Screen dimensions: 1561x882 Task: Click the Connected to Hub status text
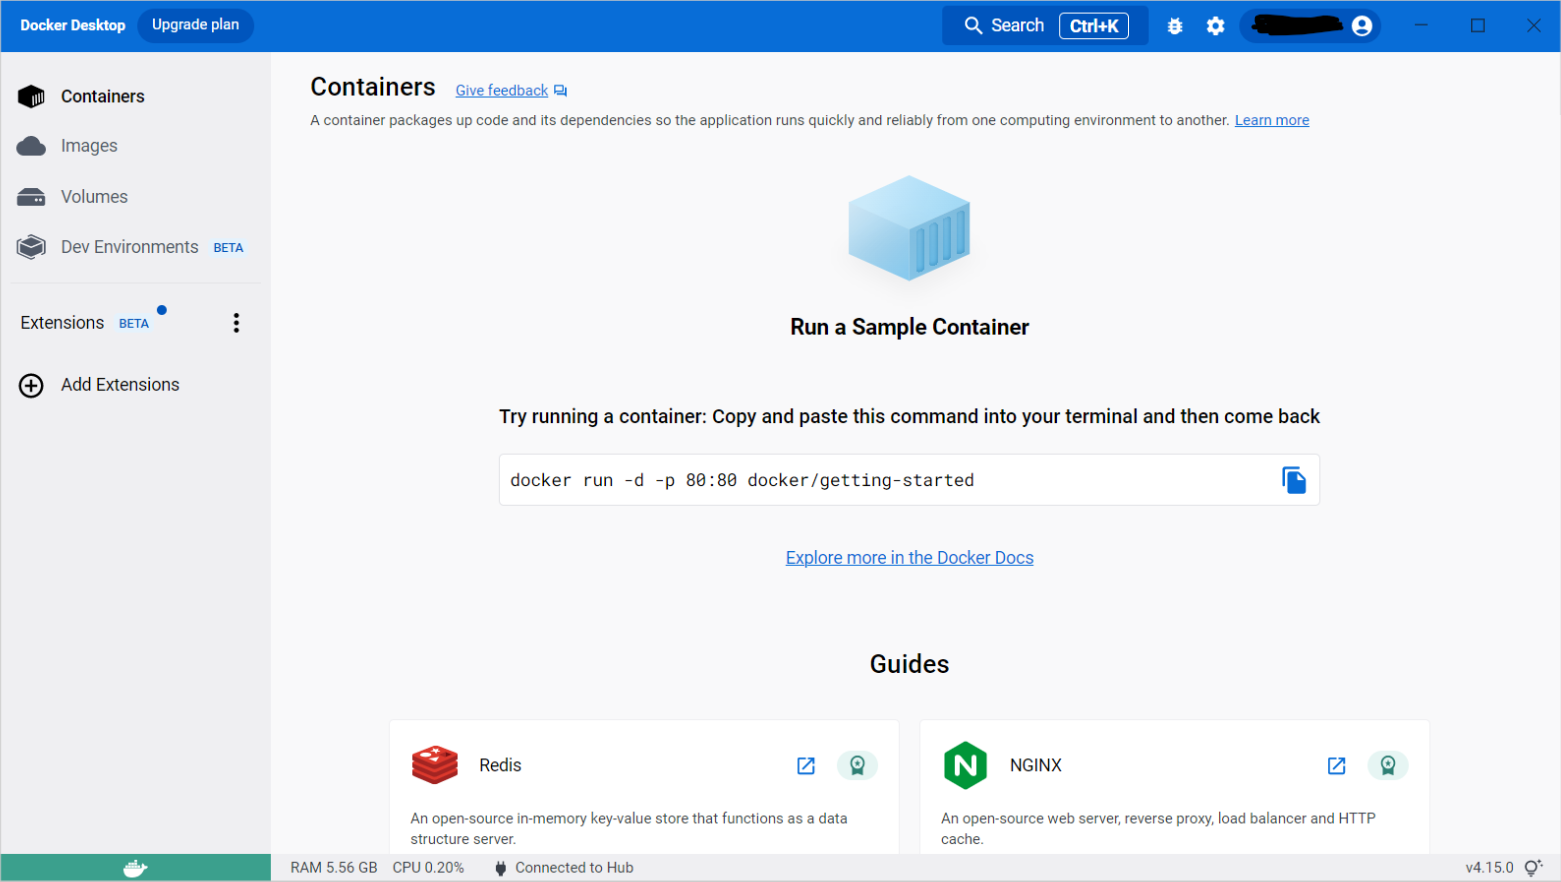point(574,868)
